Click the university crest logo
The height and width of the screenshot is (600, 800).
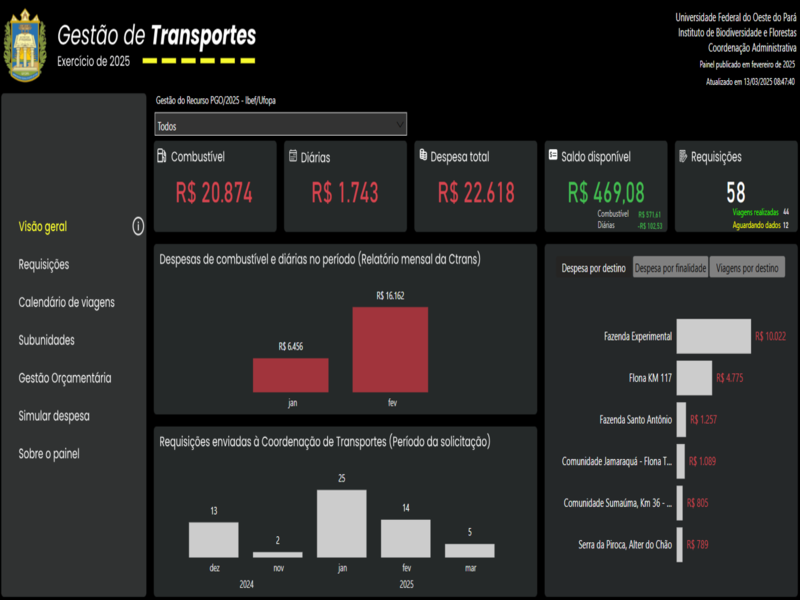point(25,47)
